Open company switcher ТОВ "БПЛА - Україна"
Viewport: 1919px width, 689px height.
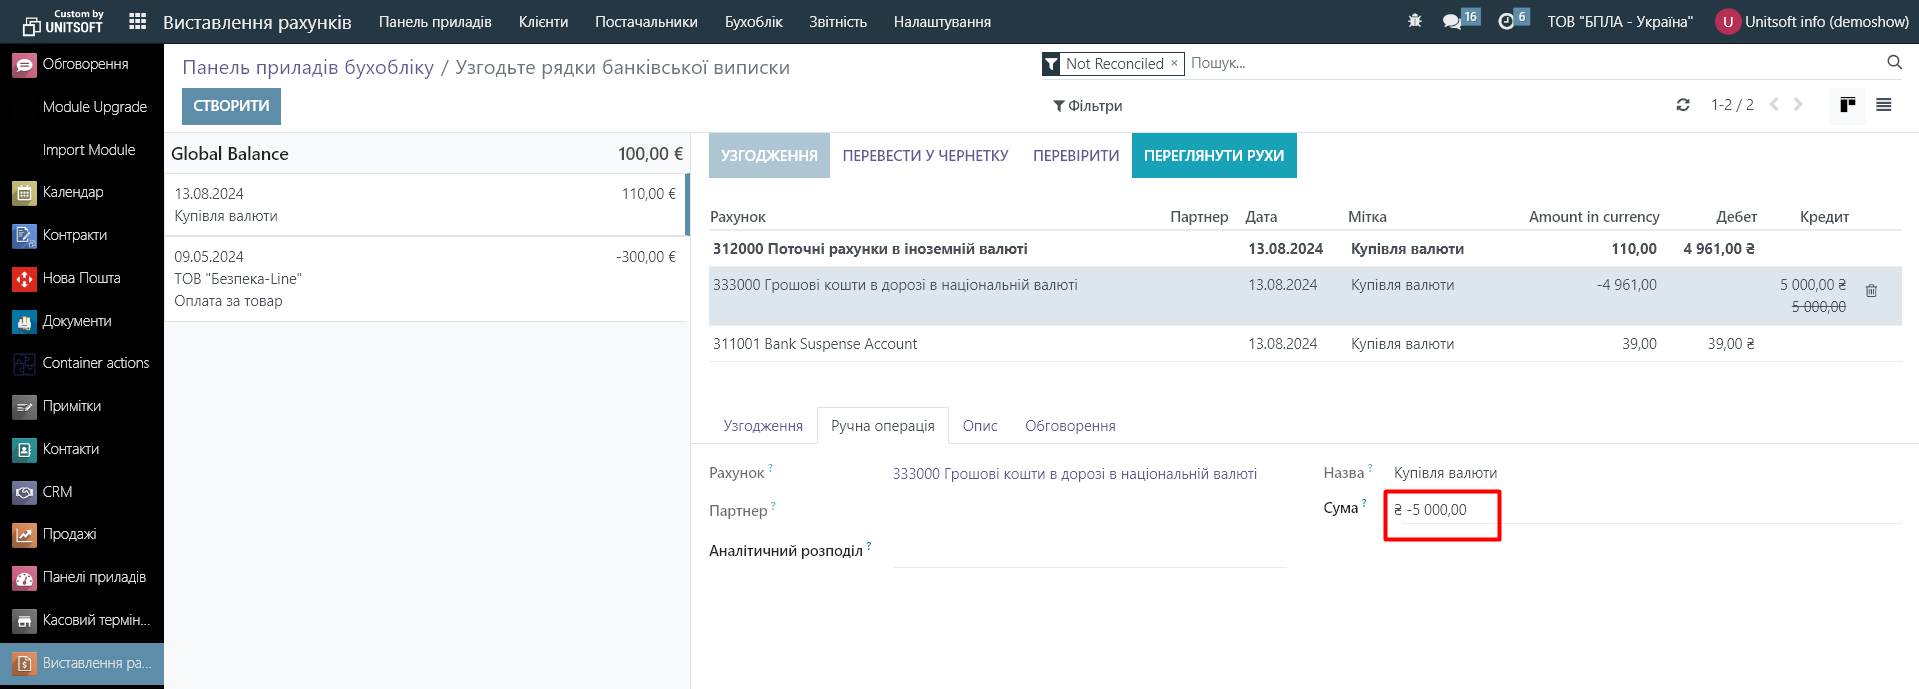tap(1620, 21)
